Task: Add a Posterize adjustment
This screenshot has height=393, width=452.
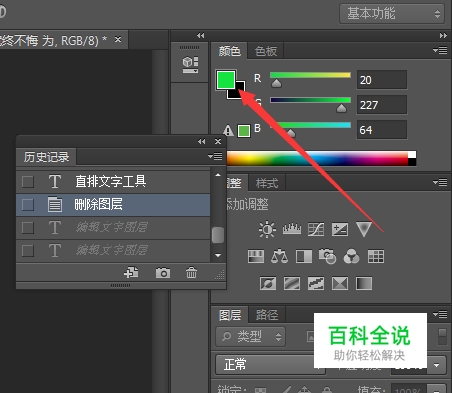Action: pos(292,284)
